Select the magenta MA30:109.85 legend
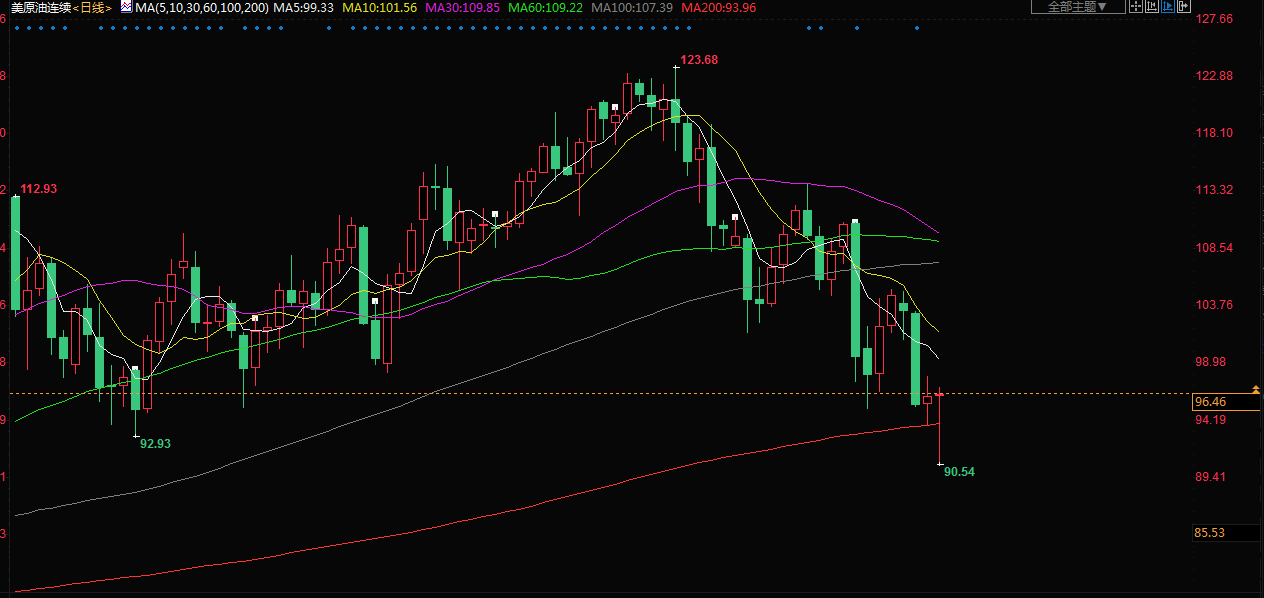1264x598 pixels. [462, 7]
